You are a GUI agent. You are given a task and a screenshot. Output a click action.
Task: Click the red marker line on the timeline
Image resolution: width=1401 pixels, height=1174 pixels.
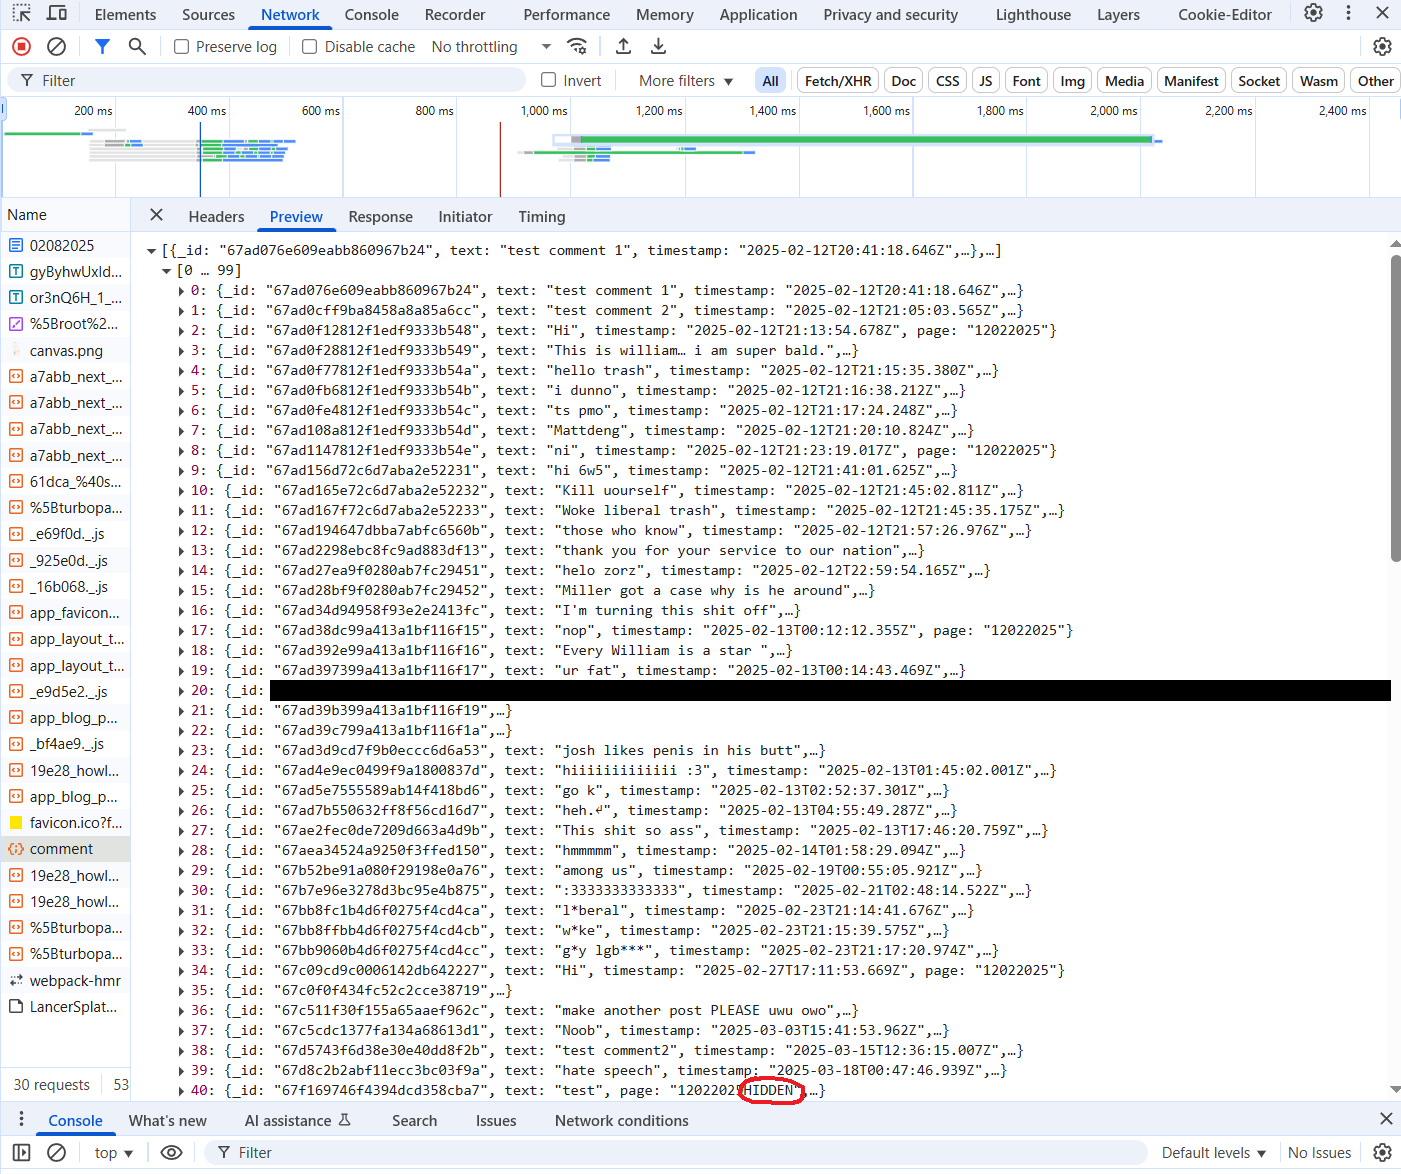pos(500,160)
